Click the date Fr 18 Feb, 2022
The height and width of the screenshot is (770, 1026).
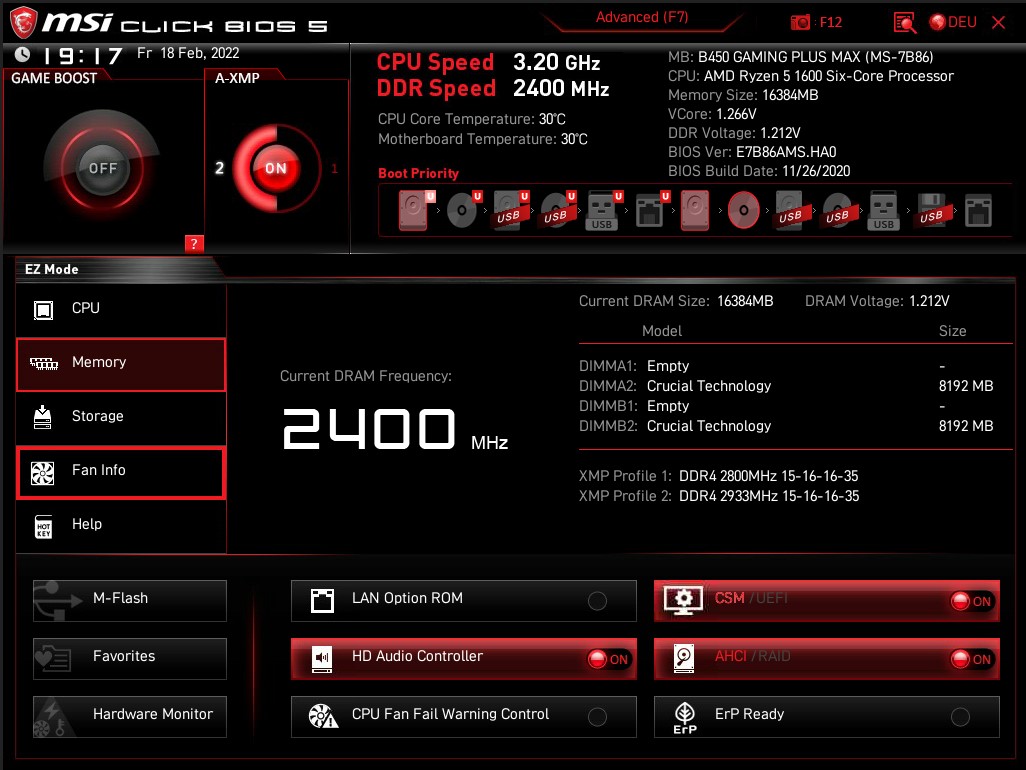[x=188, y=53]
